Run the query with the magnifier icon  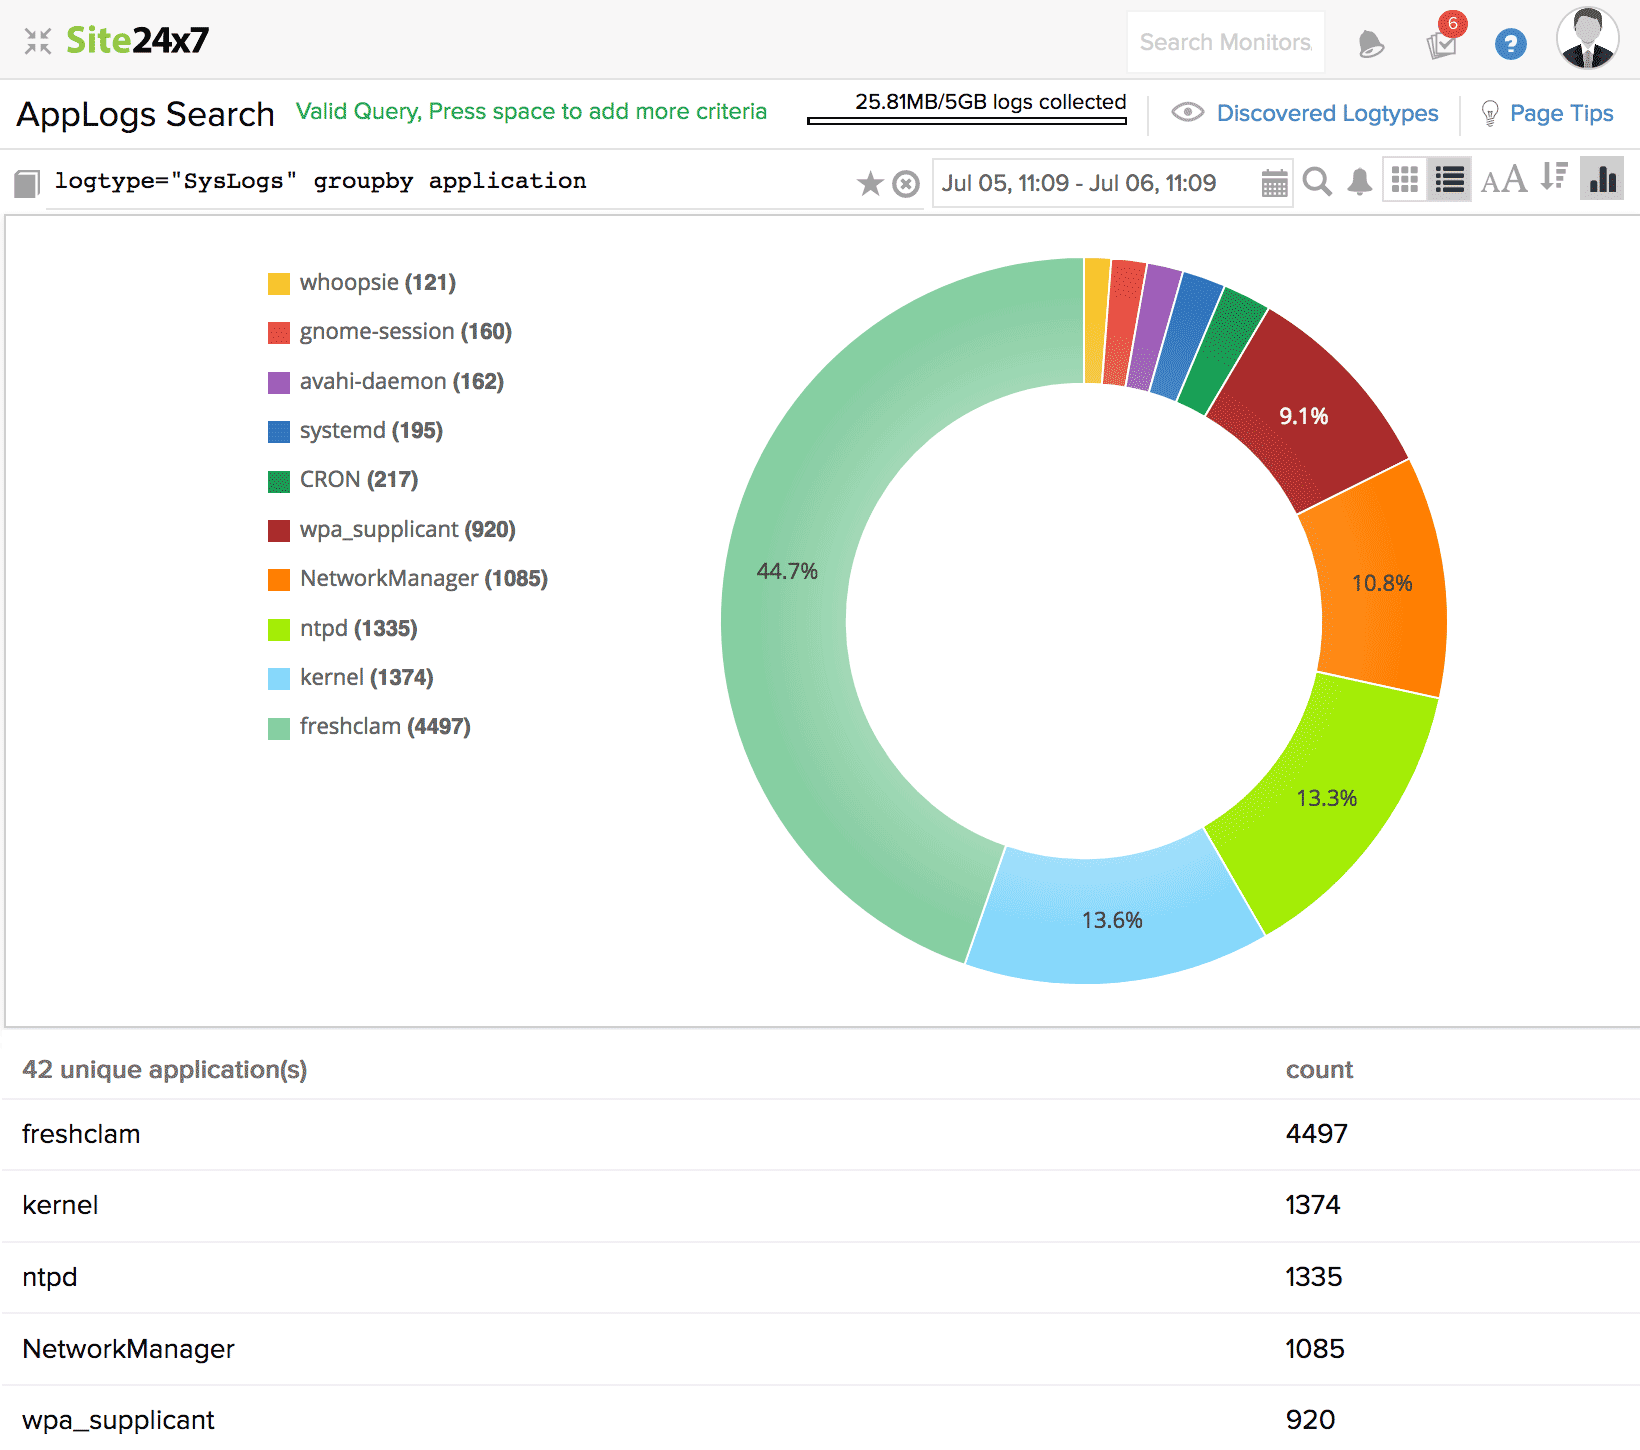pos(1317,182)
